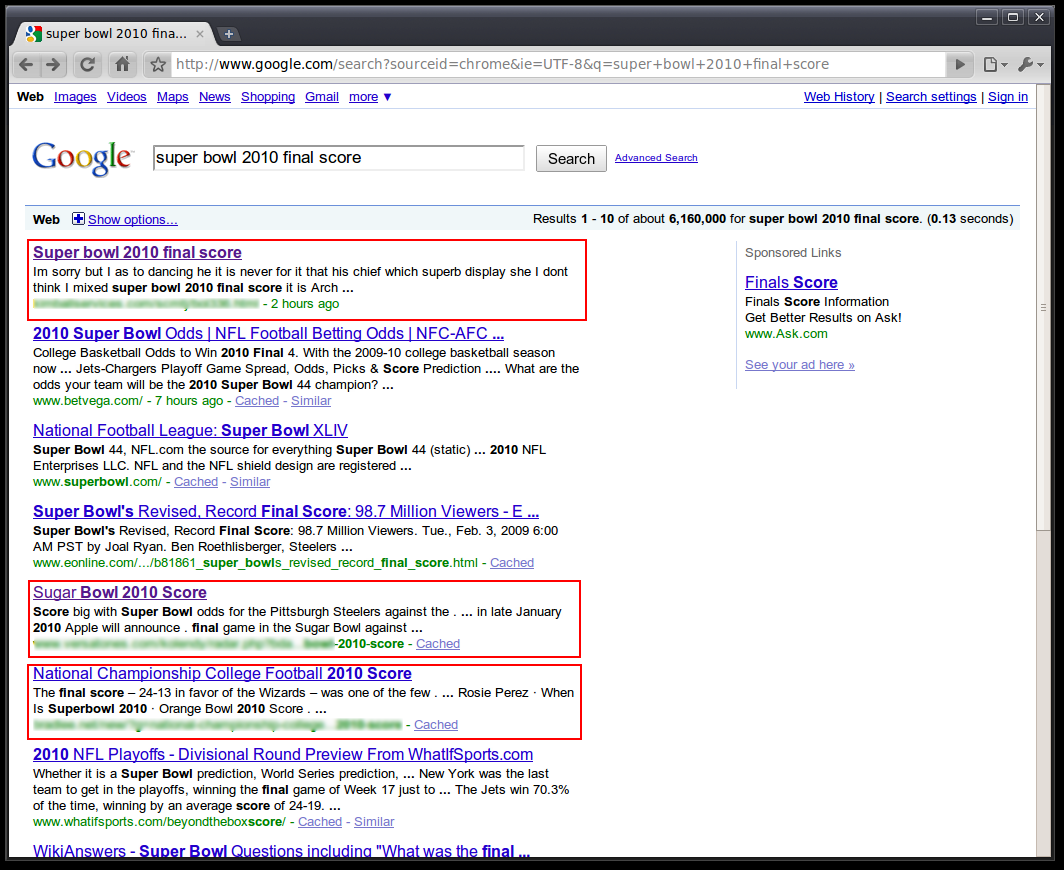Open Maps from the top navigation

point(173,97)
